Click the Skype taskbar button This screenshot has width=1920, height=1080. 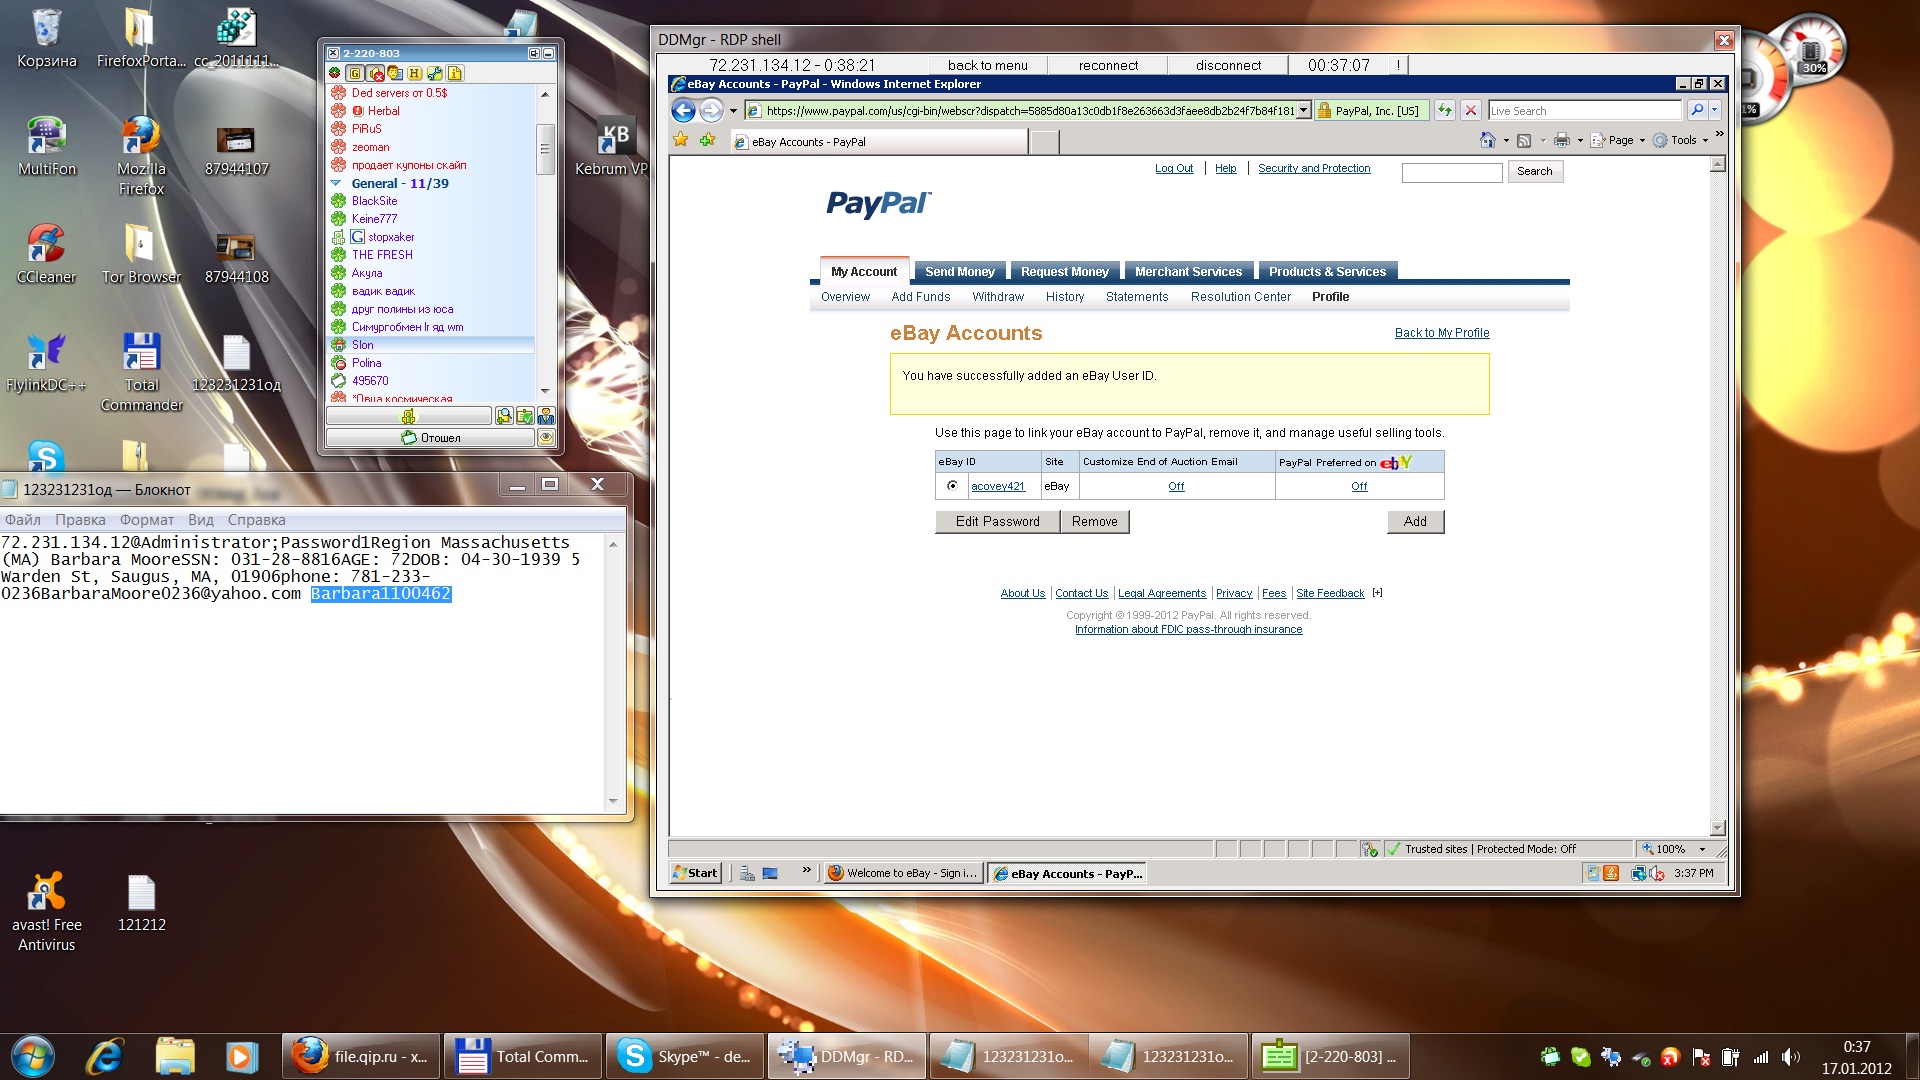685,1056
